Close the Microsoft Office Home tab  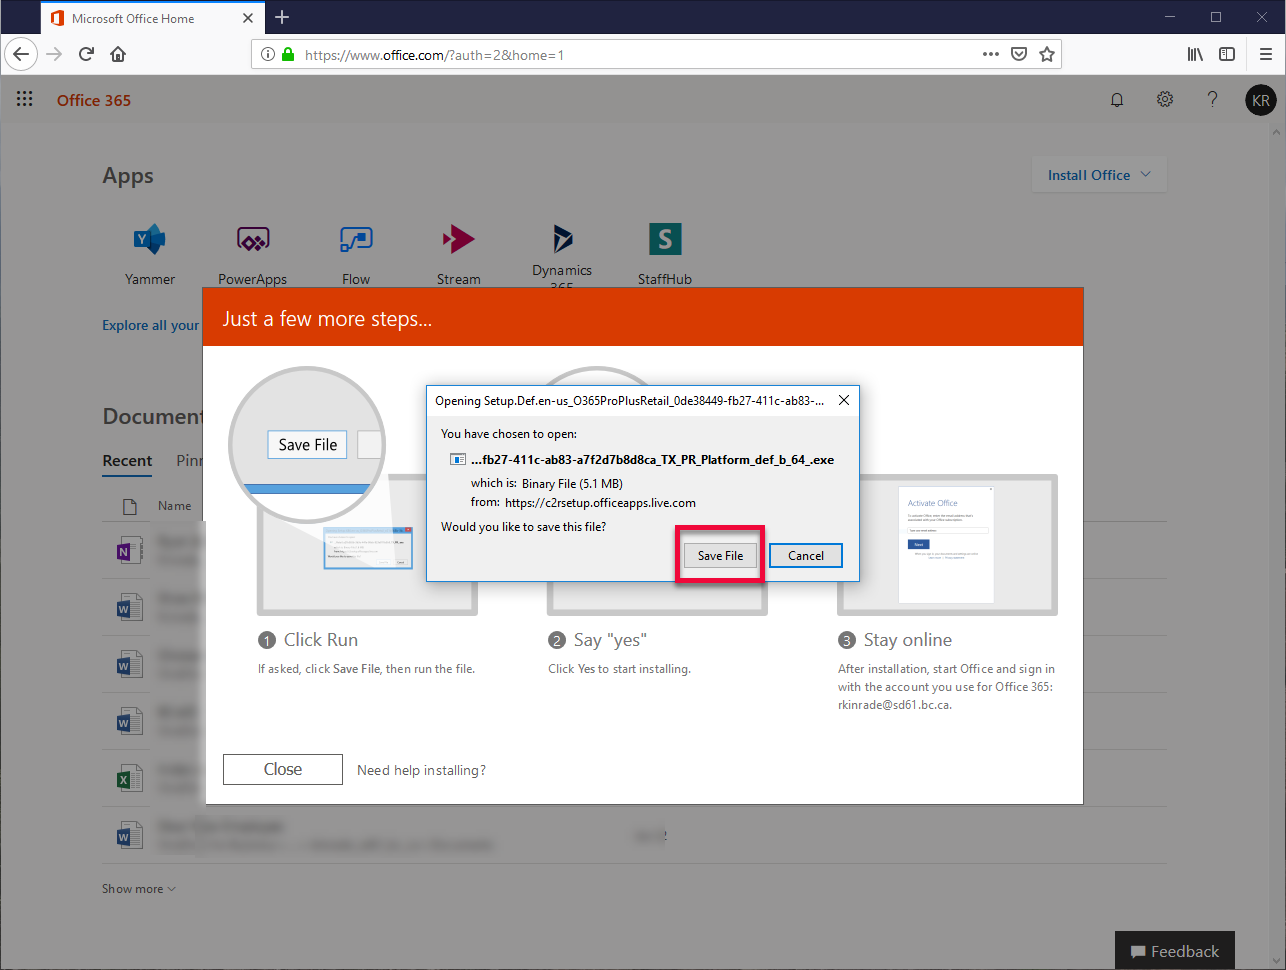248,18
